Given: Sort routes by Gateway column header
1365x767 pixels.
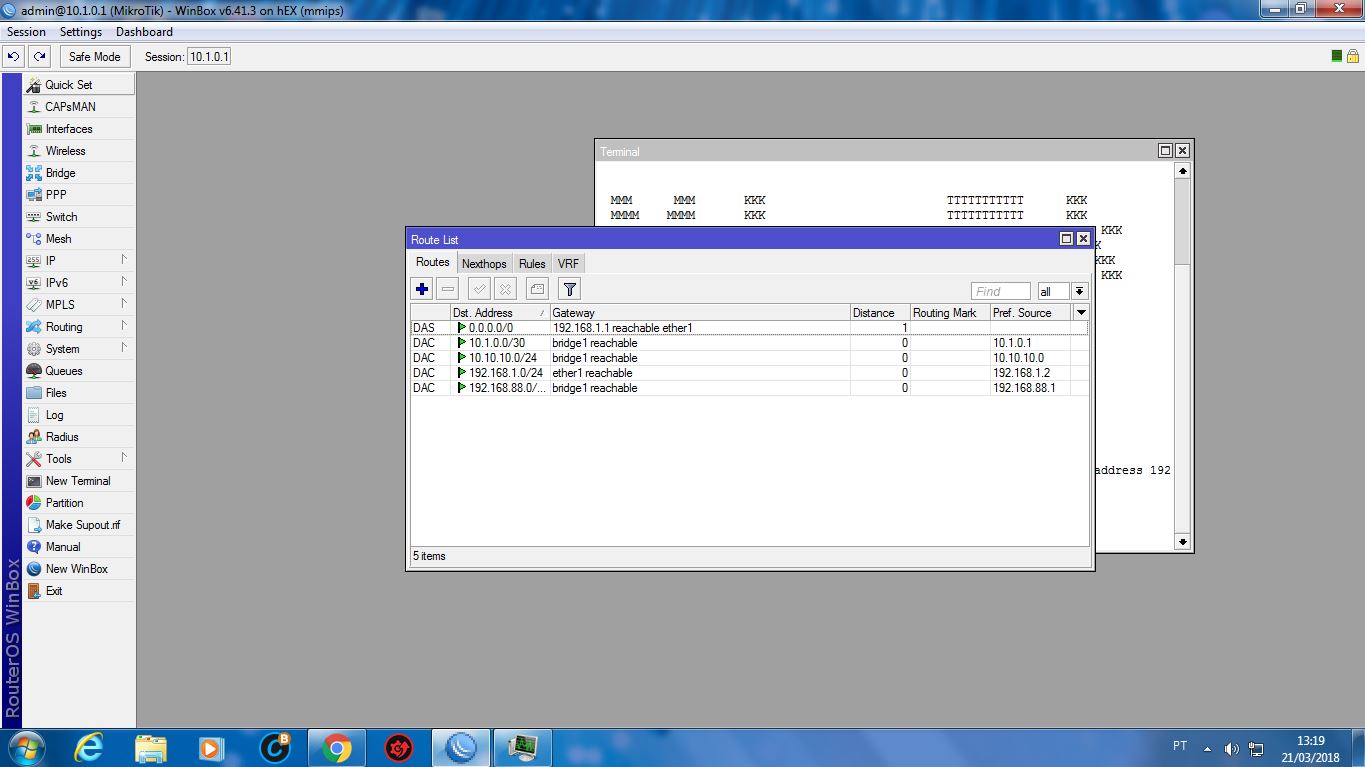Looking at the screenshot, I should [700, 313].
